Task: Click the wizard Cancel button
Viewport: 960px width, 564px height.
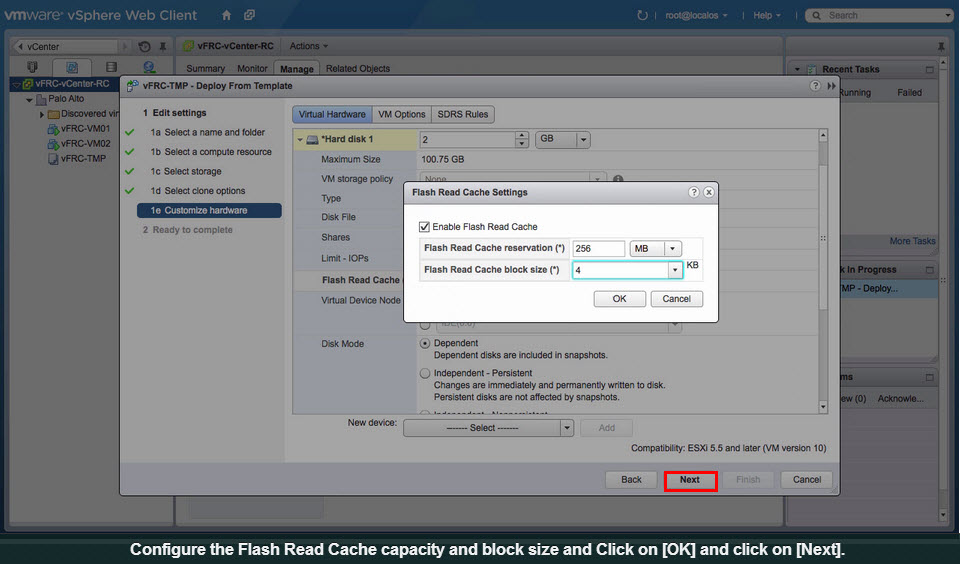Action: (807, 480)
